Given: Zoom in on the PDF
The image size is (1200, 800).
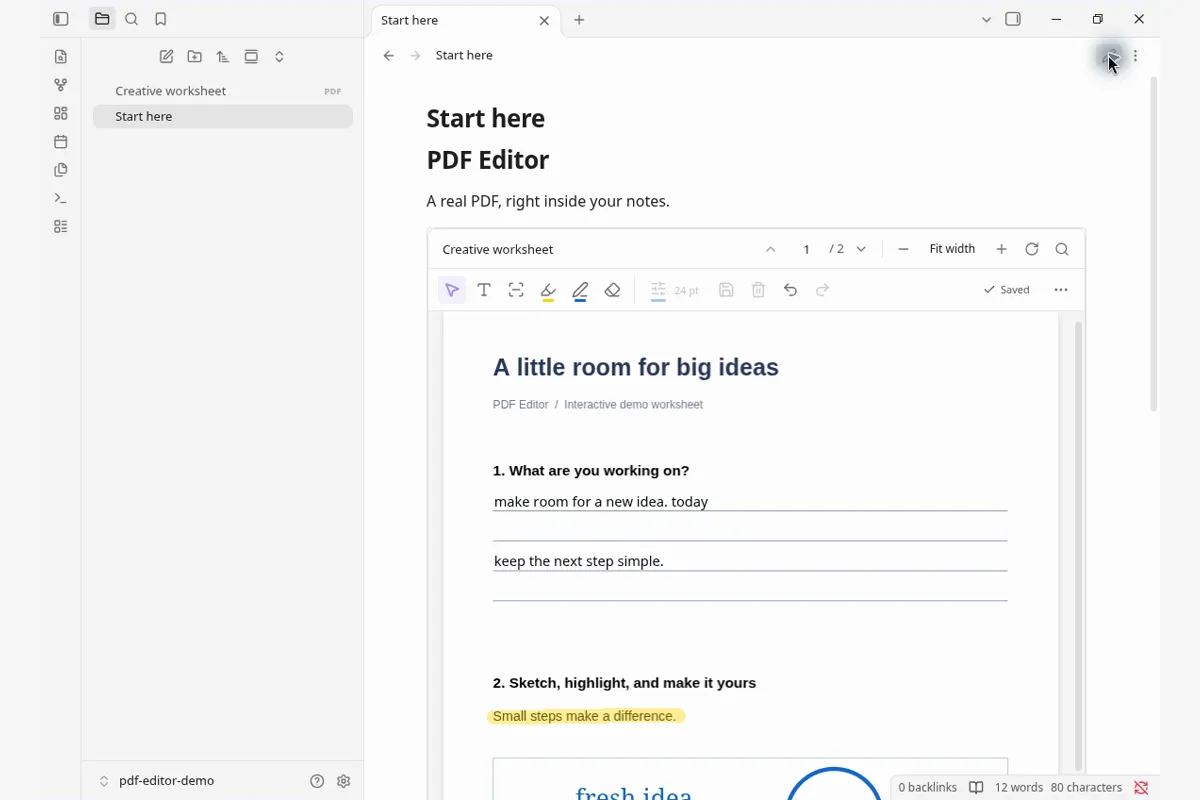Looking at the screenshot, I should [1001, 249].
